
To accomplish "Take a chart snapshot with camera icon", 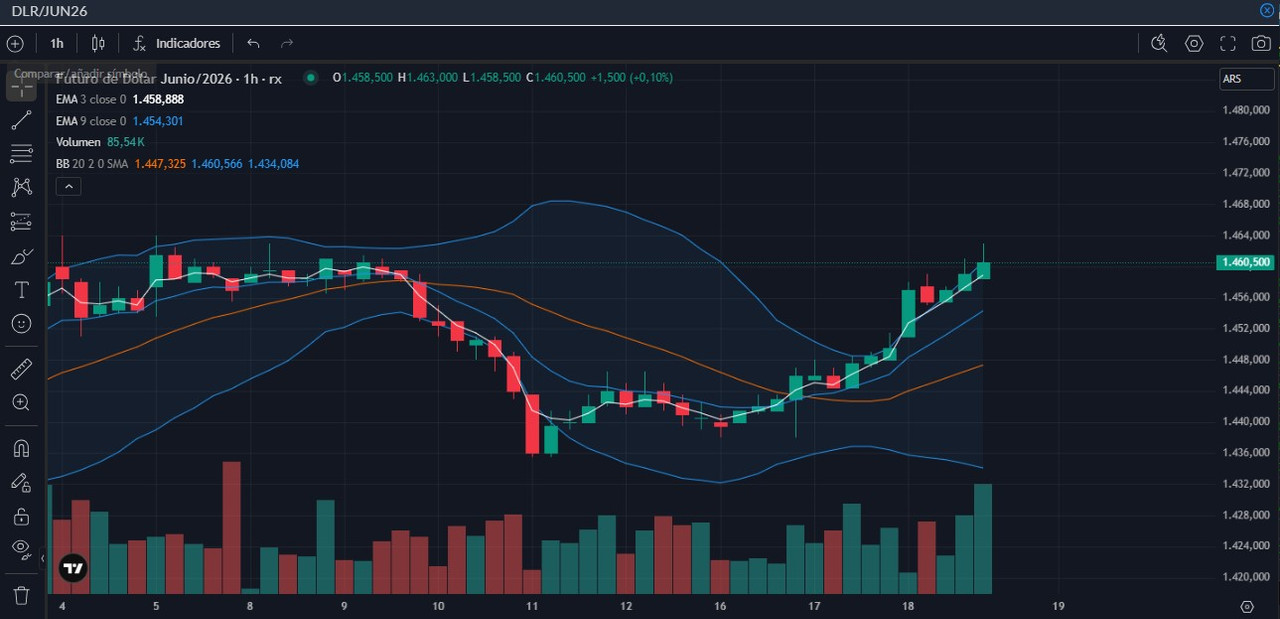I will click(x=1262, y=43).
